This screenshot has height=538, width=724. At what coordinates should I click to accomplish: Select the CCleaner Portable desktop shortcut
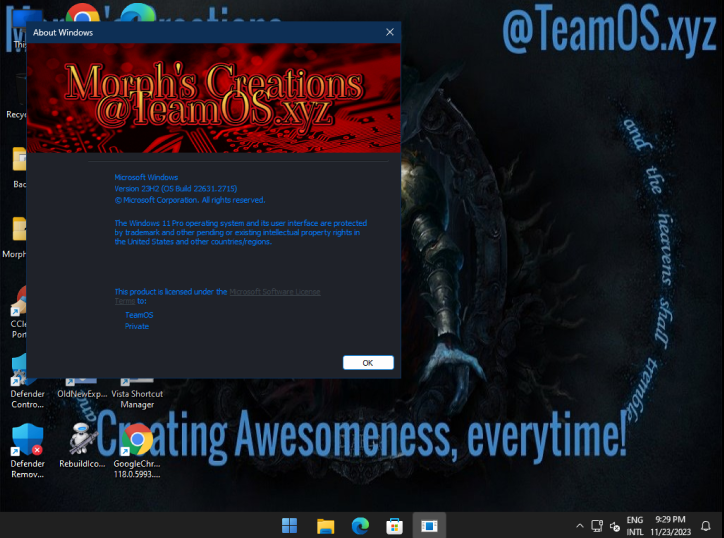pos(18,312)
